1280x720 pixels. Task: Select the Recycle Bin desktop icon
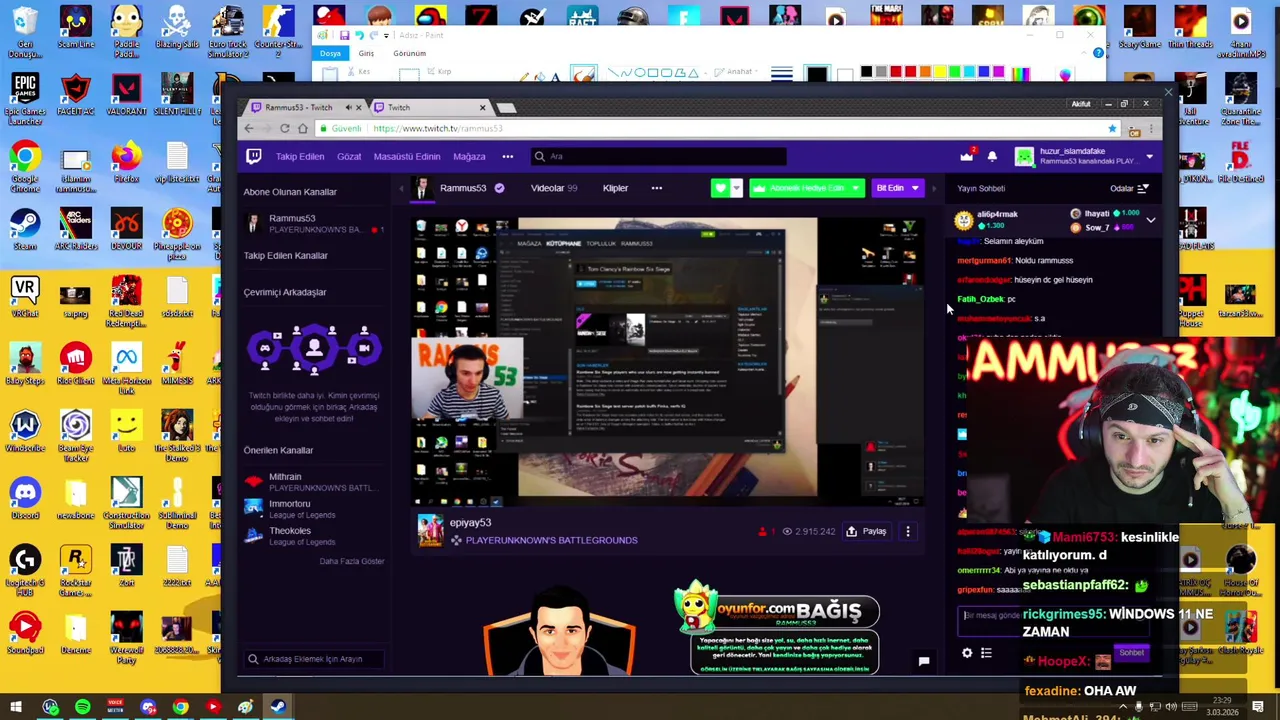click(25, 34)
